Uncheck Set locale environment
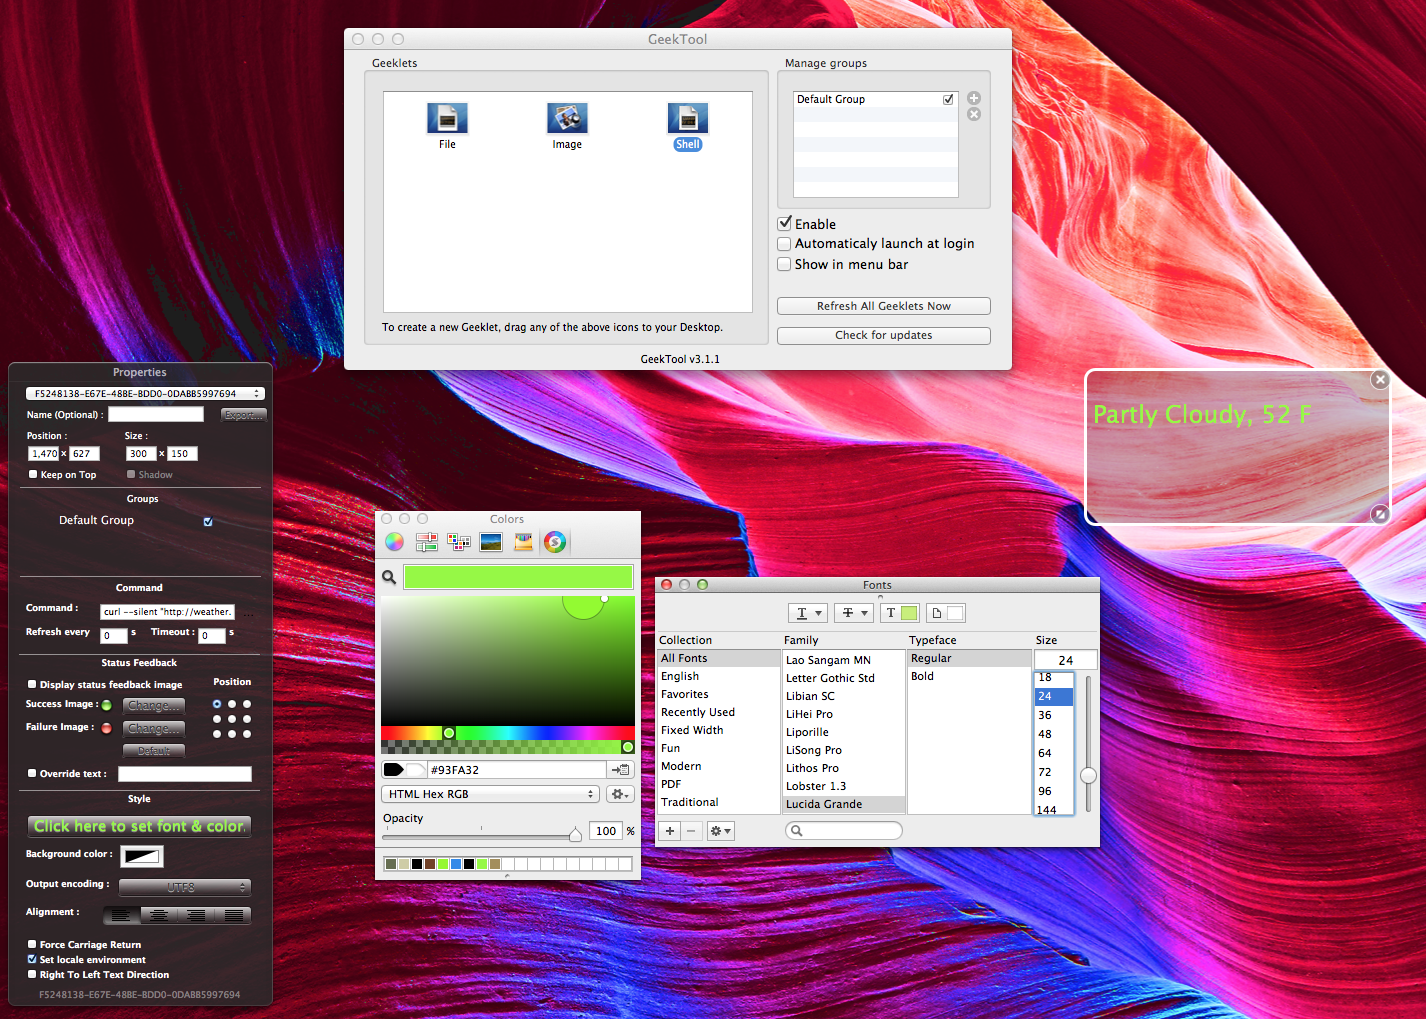 click(x=32, y=959)
